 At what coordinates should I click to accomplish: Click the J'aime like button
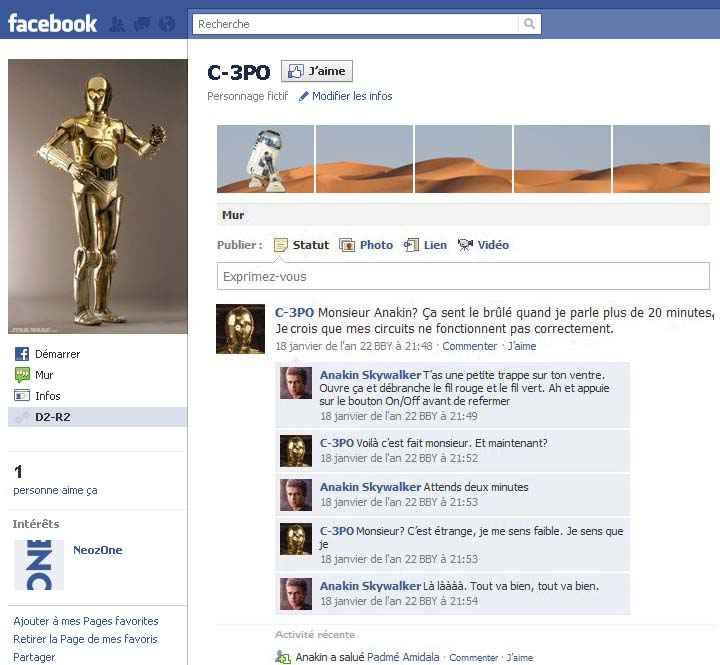point(317,71)
